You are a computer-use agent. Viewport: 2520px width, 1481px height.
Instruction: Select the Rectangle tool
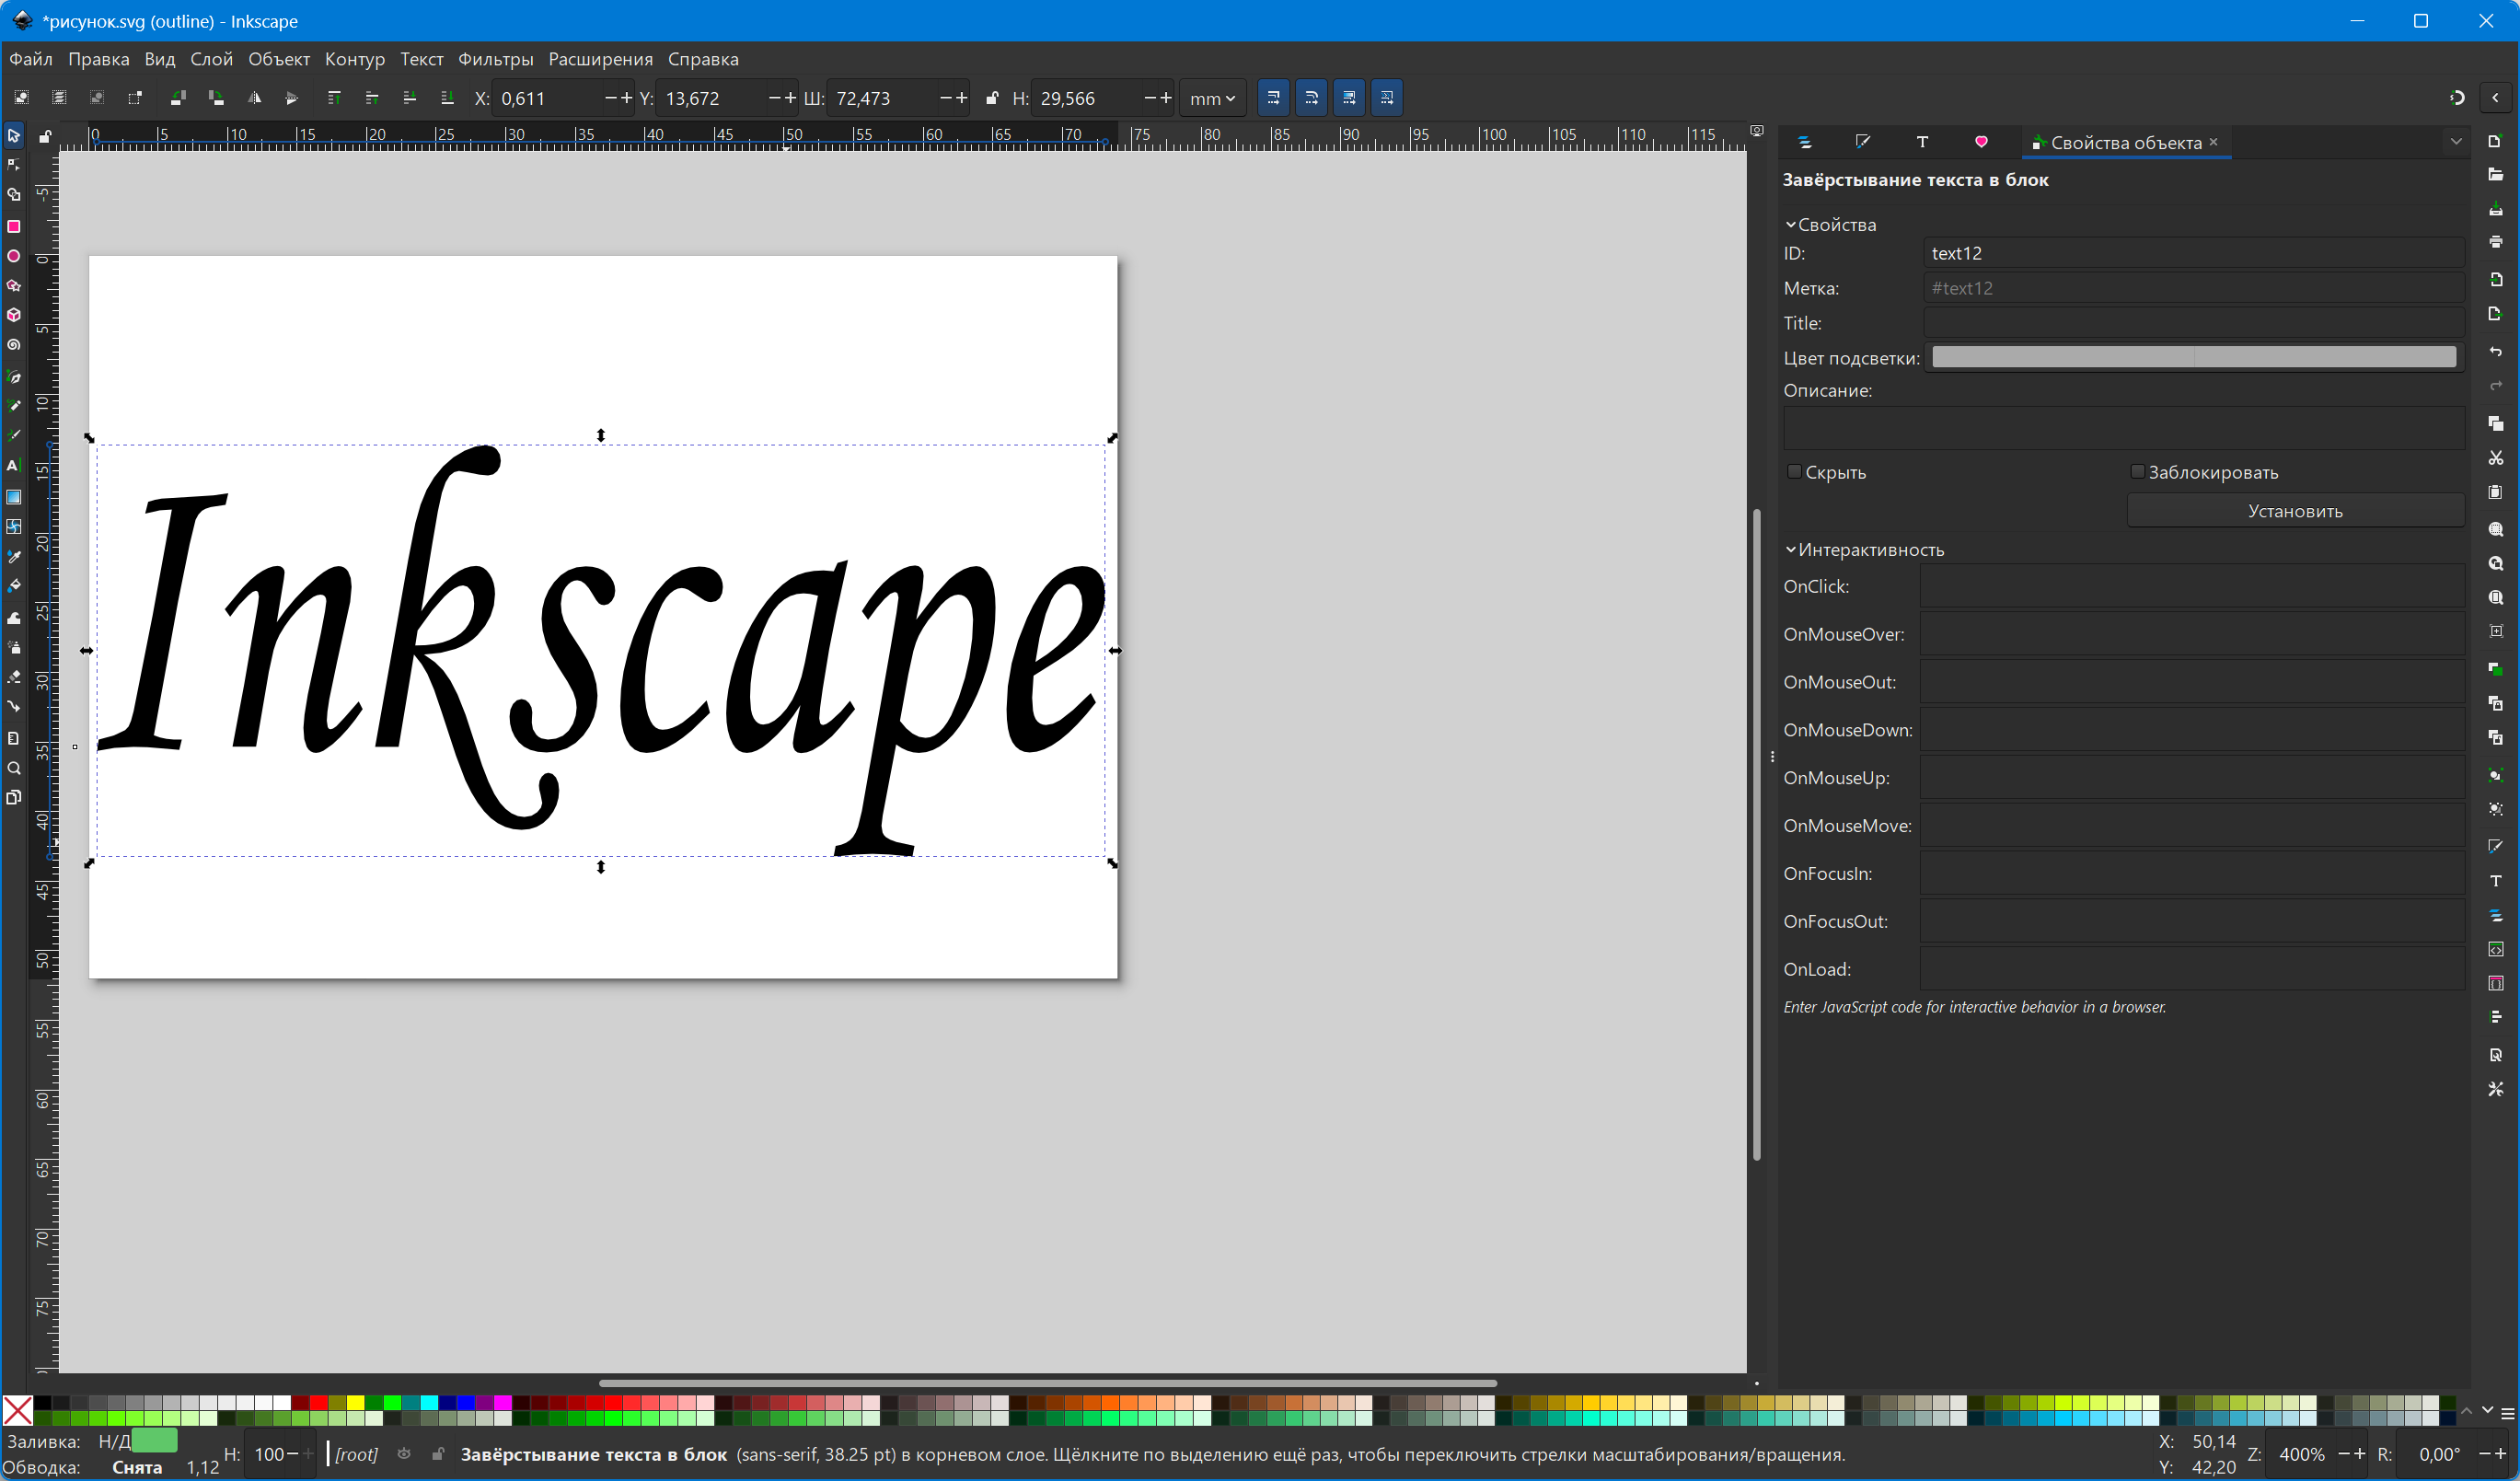pyautogui.click(x=14, y=226)
